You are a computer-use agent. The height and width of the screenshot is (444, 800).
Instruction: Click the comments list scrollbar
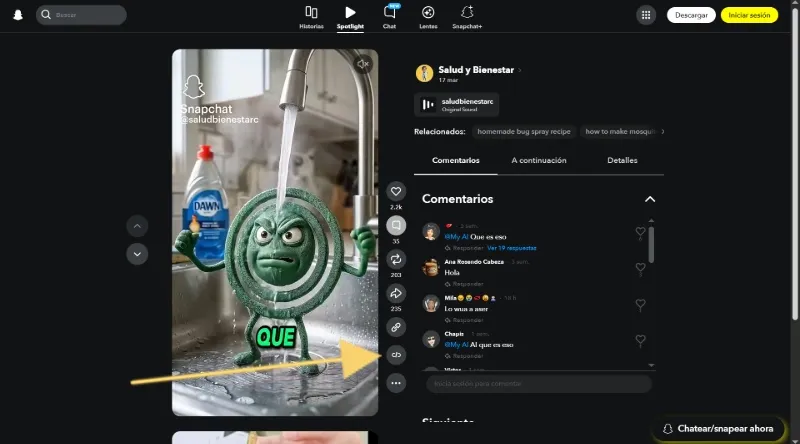coord(651,244)
